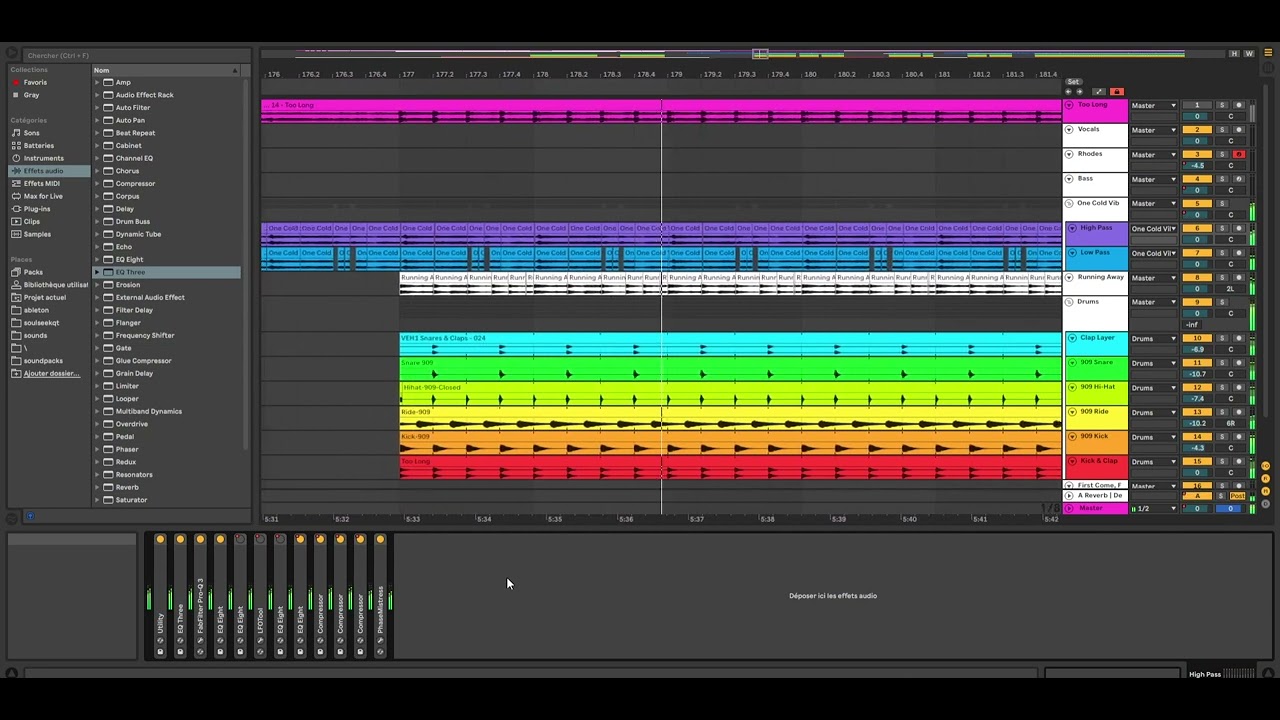Adjust the 909 Snare volume value -10.7
Viewport: 1280px width, 720px height.
point(1197,374)
